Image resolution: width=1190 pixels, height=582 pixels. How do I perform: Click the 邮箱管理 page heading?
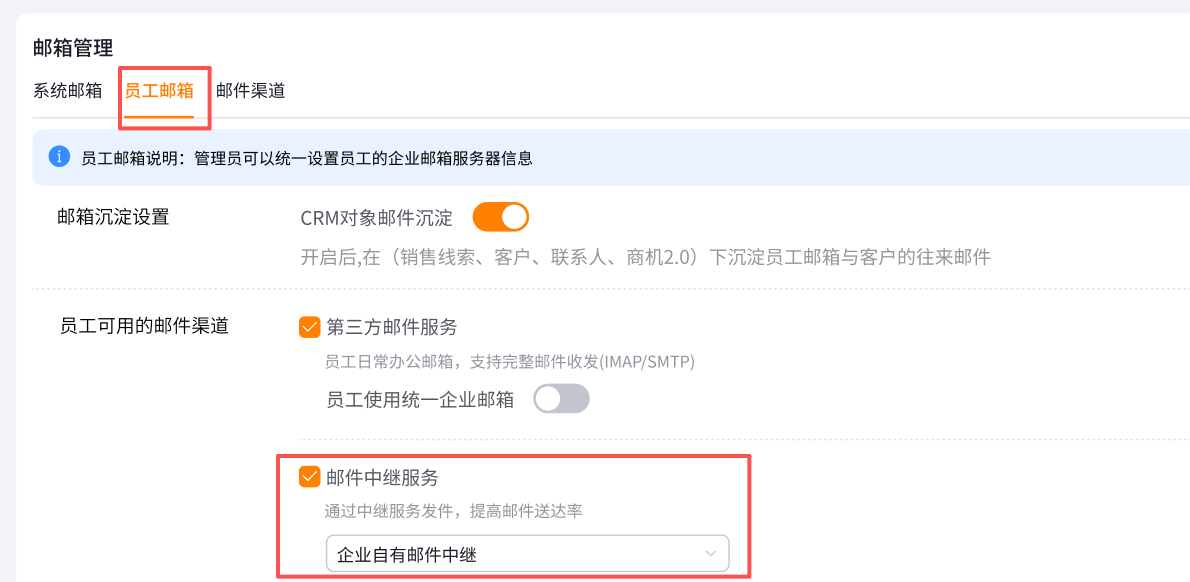pos(73,47)
